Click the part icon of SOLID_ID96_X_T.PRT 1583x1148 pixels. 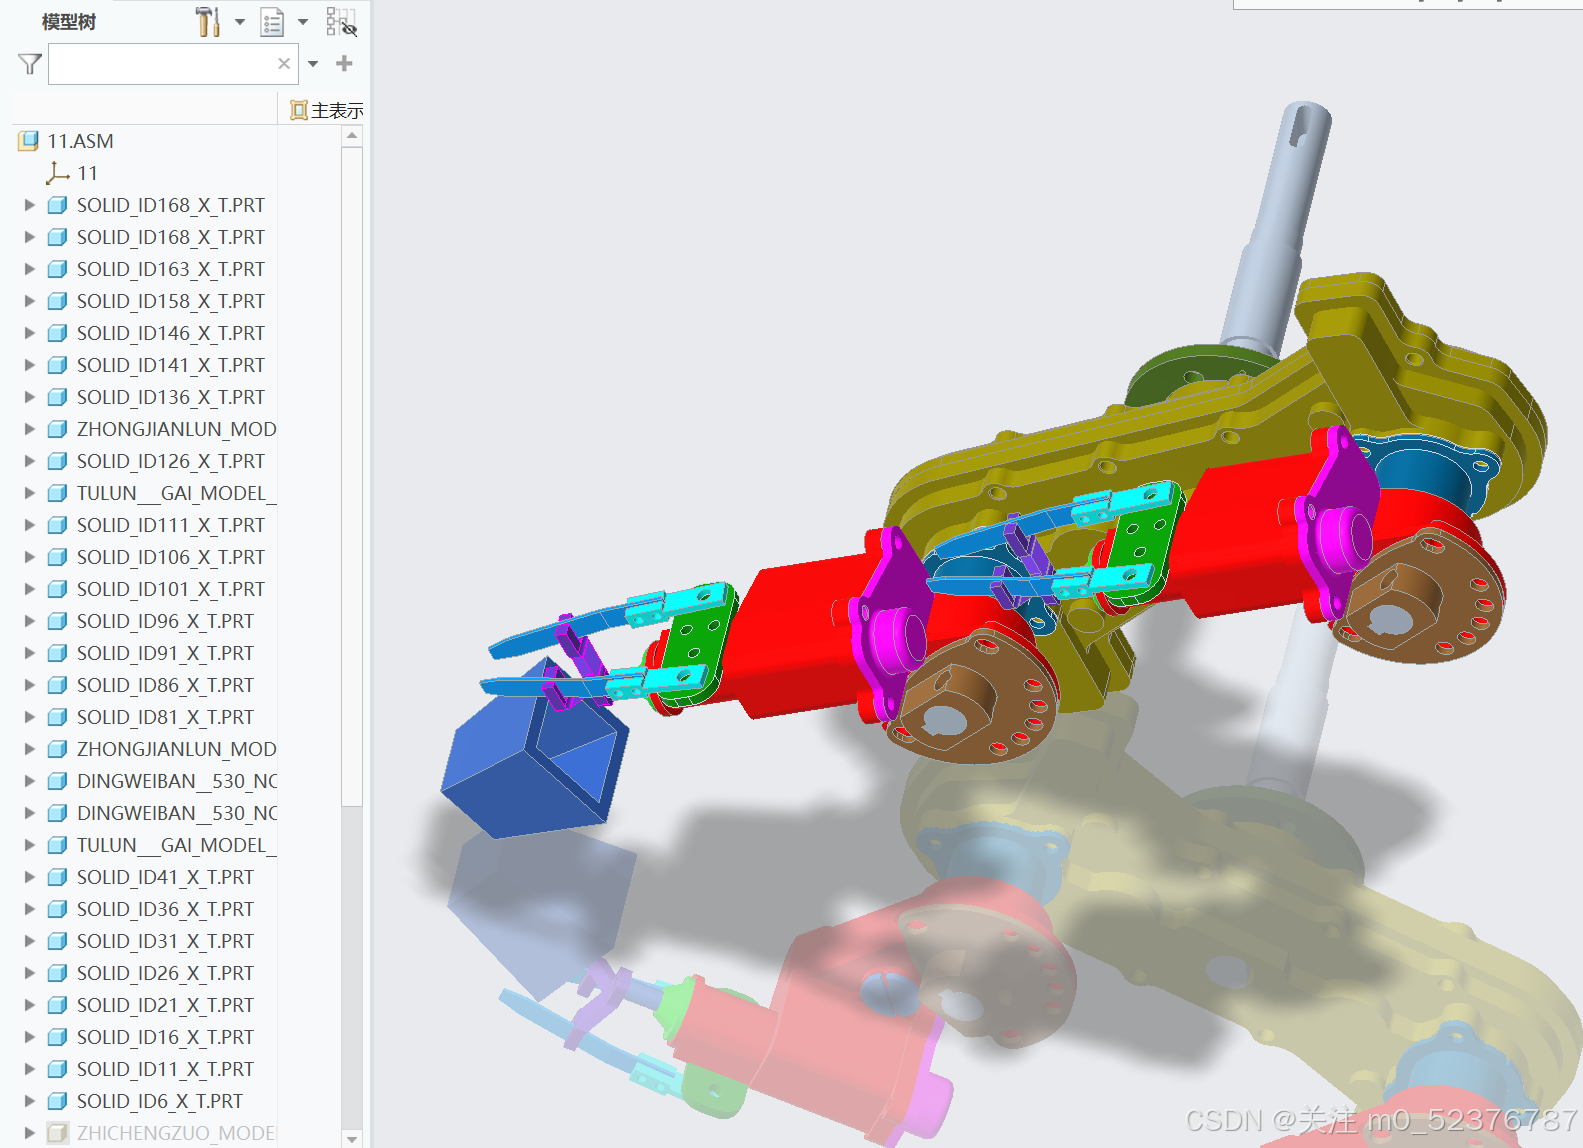point(58,621)
